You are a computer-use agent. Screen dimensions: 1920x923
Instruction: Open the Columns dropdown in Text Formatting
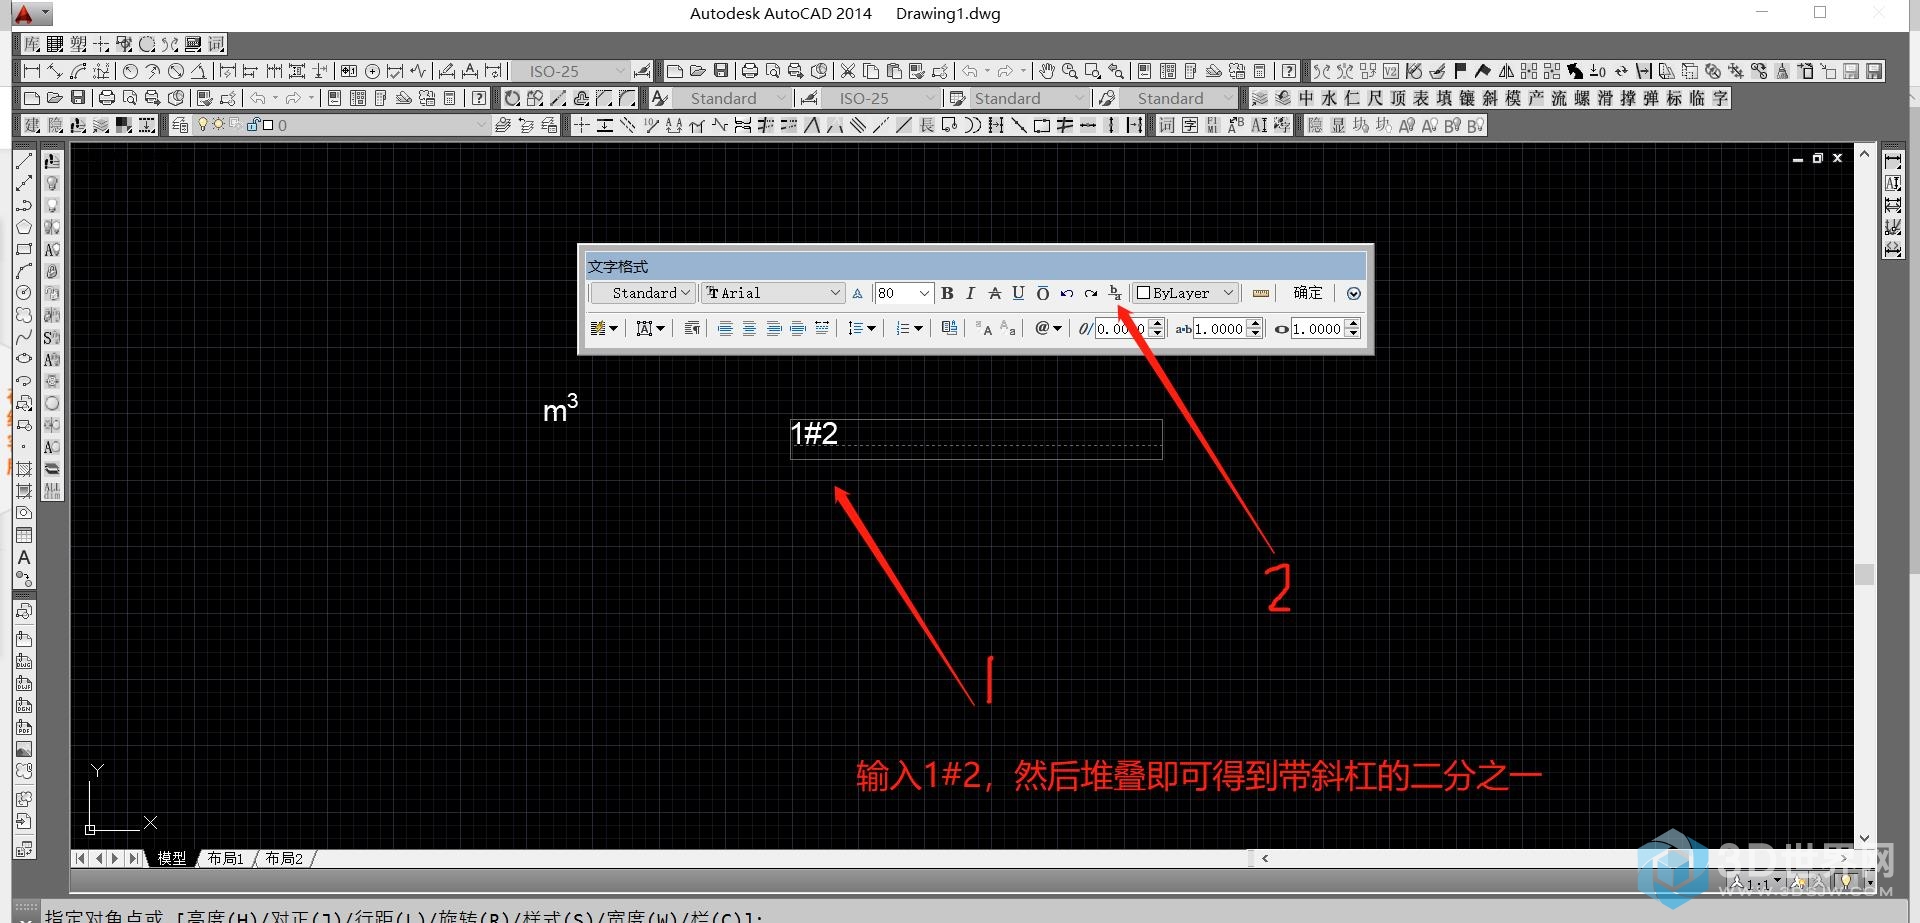[x=604, y=328]
